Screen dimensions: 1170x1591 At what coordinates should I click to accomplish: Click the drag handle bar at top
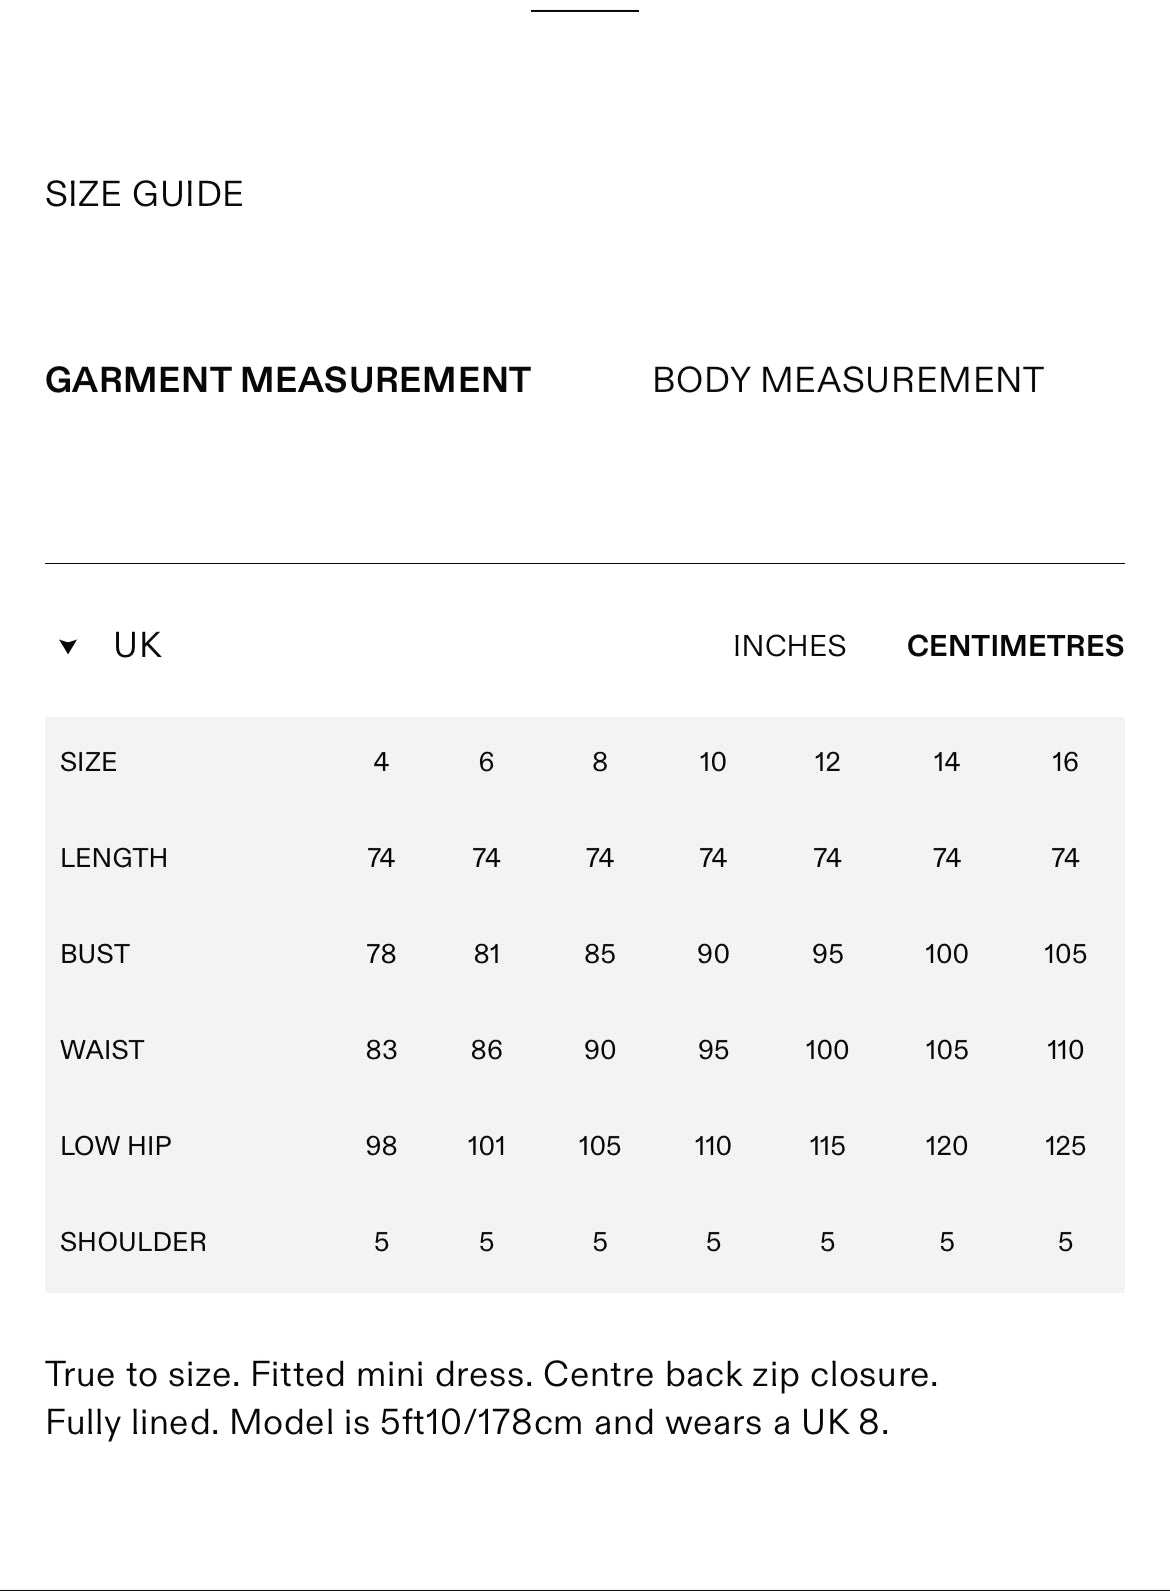(x=585, y=10)
